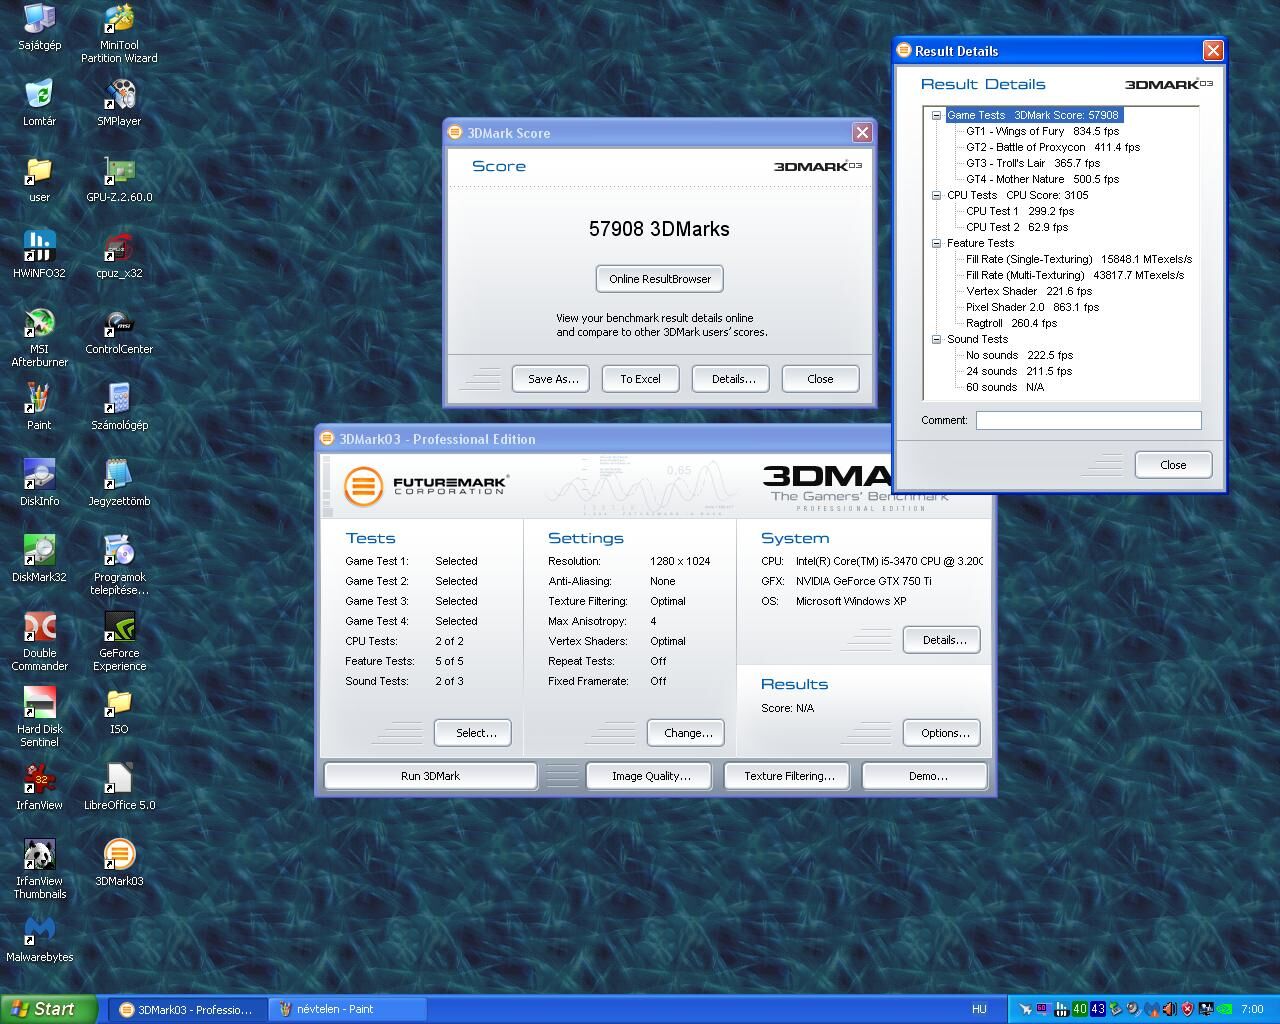The image size is (1280, 1024).
Task: Close the Result Details via Close button
Action: point(1173,465)
